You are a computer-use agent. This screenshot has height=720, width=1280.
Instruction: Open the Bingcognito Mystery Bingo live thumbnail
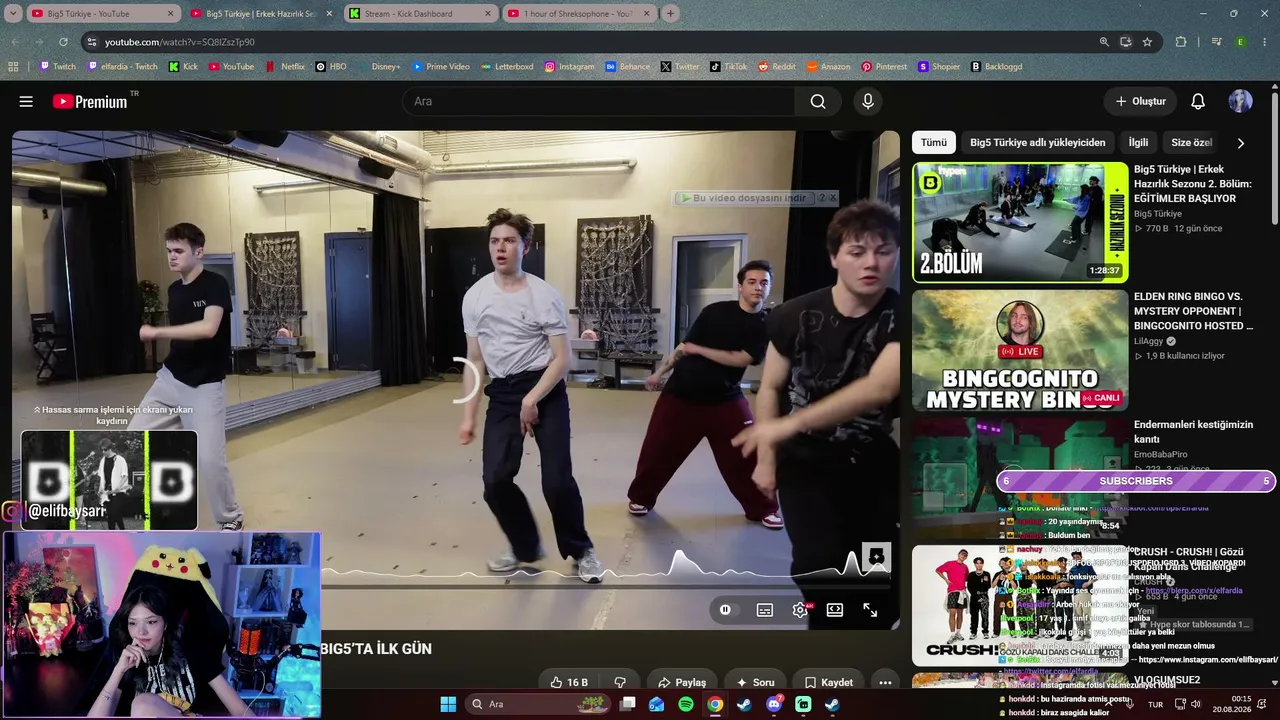tap(1020, 350)
